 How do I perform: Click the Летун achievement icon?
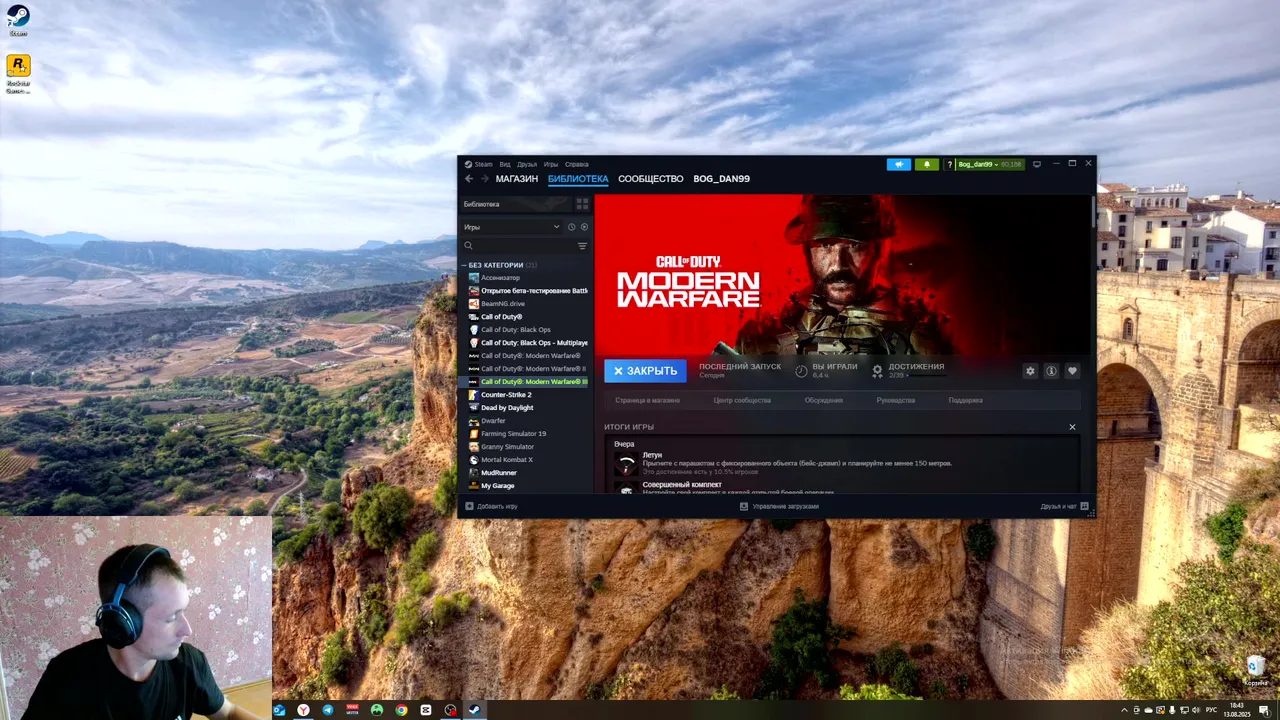point(626,464)
